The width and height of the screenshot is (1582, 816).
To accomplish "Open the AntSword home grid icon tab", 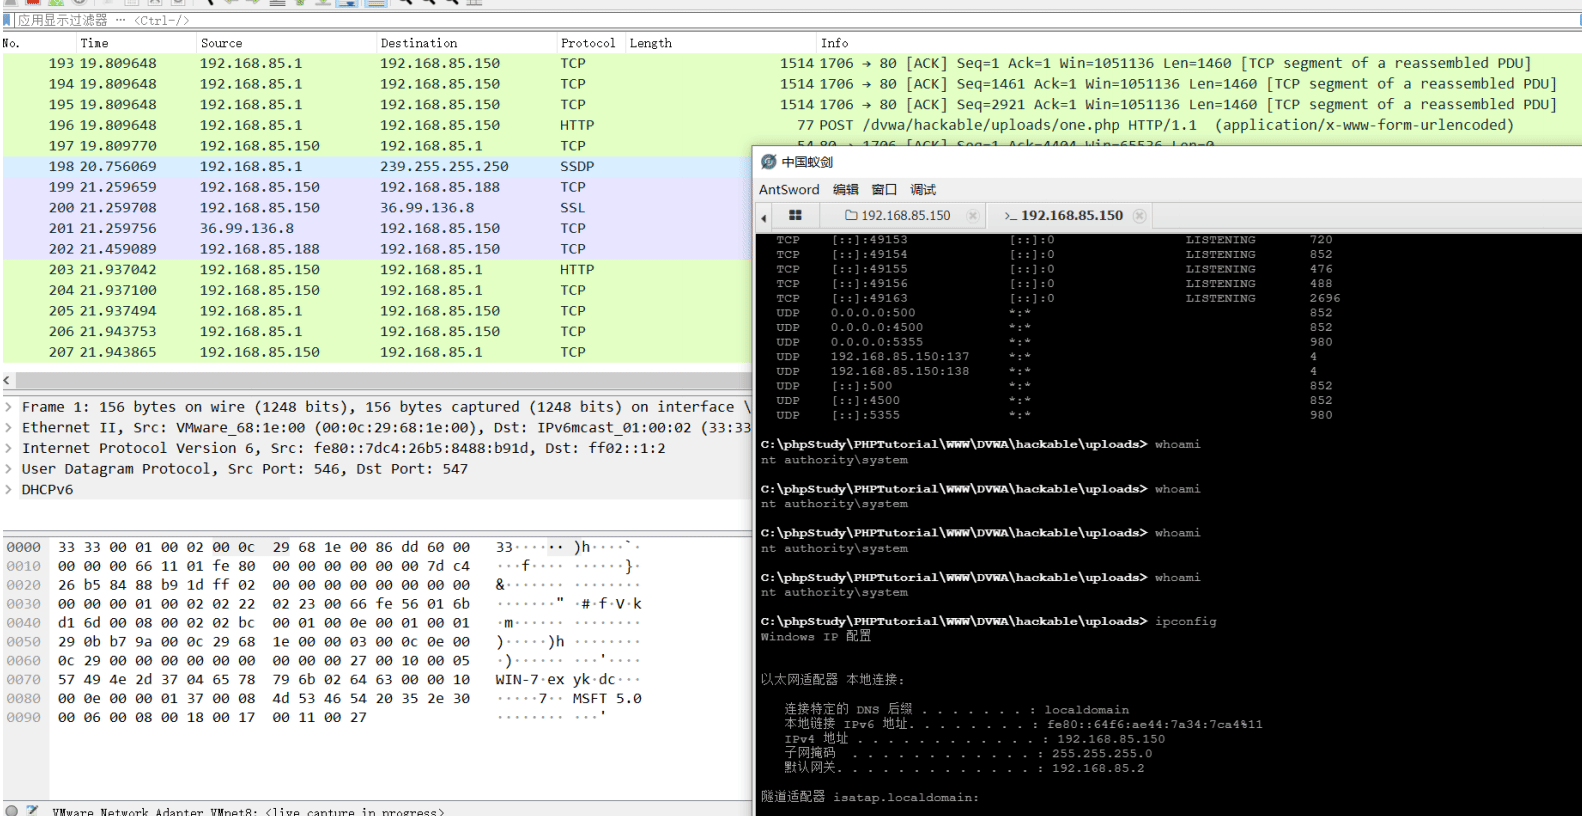I will pyautogui.click(x=795, y=215).
